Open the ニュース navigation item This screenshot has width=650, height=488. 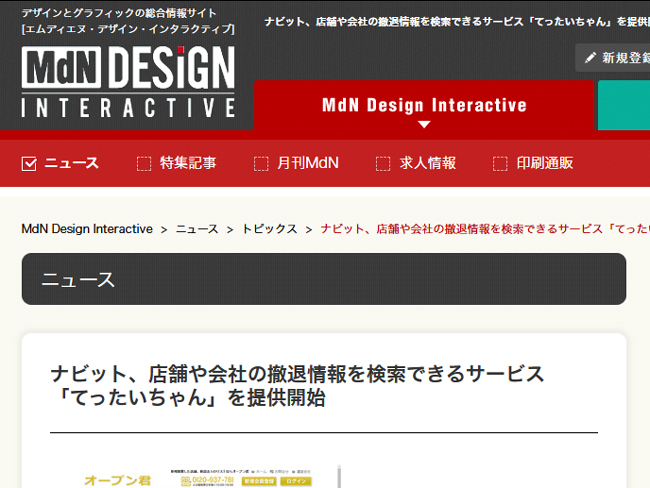click(71, 163)
